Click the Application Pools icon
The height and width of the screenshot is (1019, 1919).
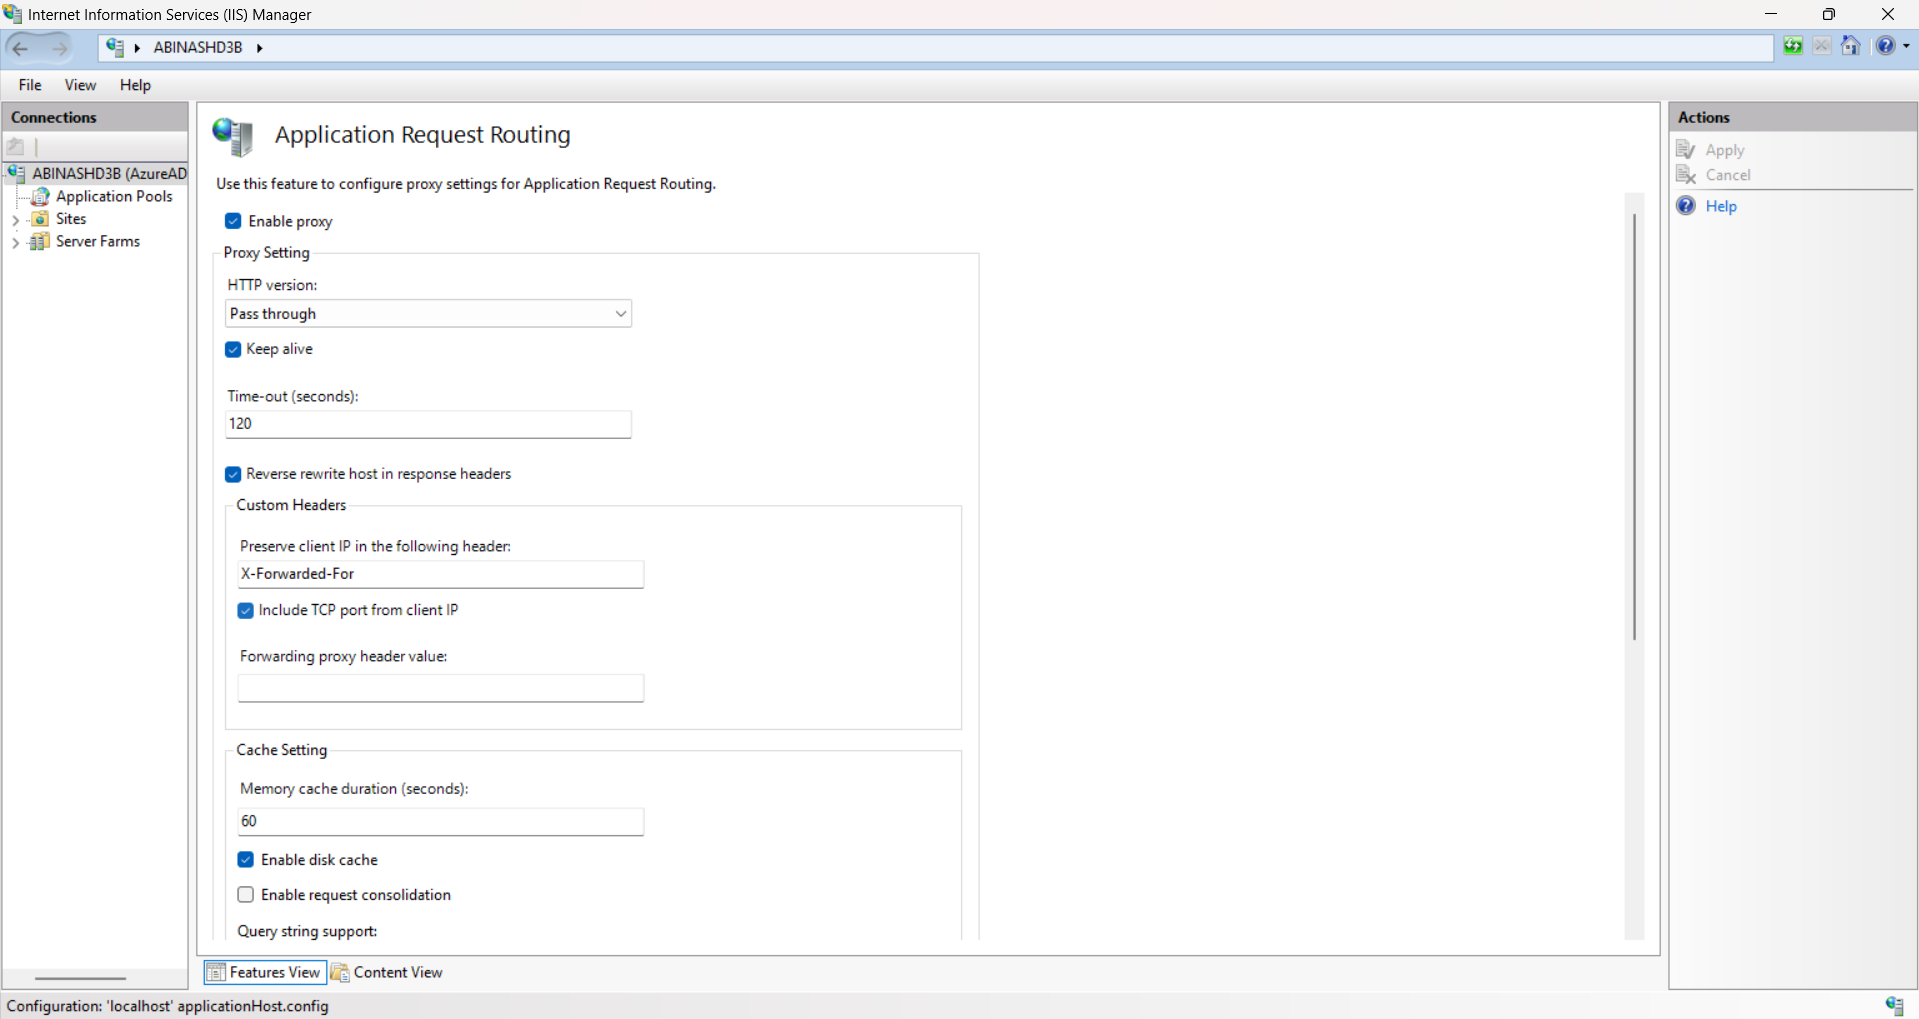(41, 196)
